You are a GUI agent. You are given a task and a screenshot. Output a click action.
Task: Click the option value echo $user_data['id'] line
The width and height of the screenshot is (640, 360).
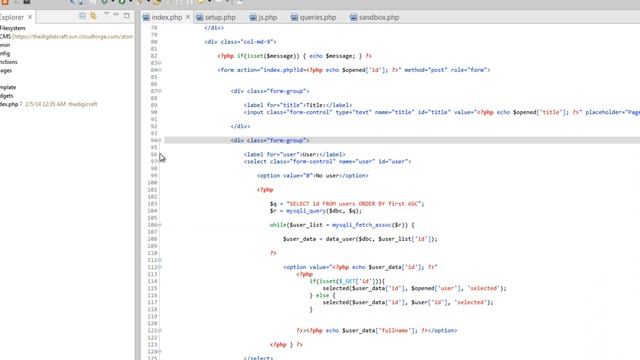[x=360, y=267]
